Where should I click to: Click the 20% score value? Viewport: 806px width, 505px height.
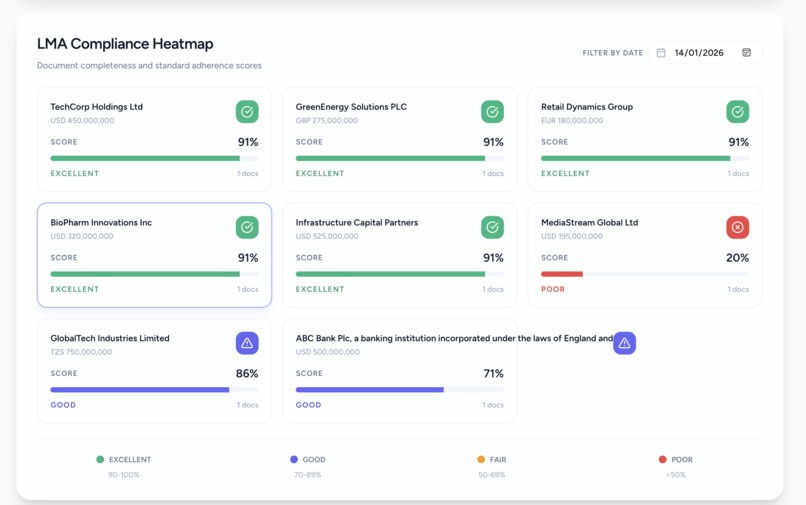coord(738,258)
